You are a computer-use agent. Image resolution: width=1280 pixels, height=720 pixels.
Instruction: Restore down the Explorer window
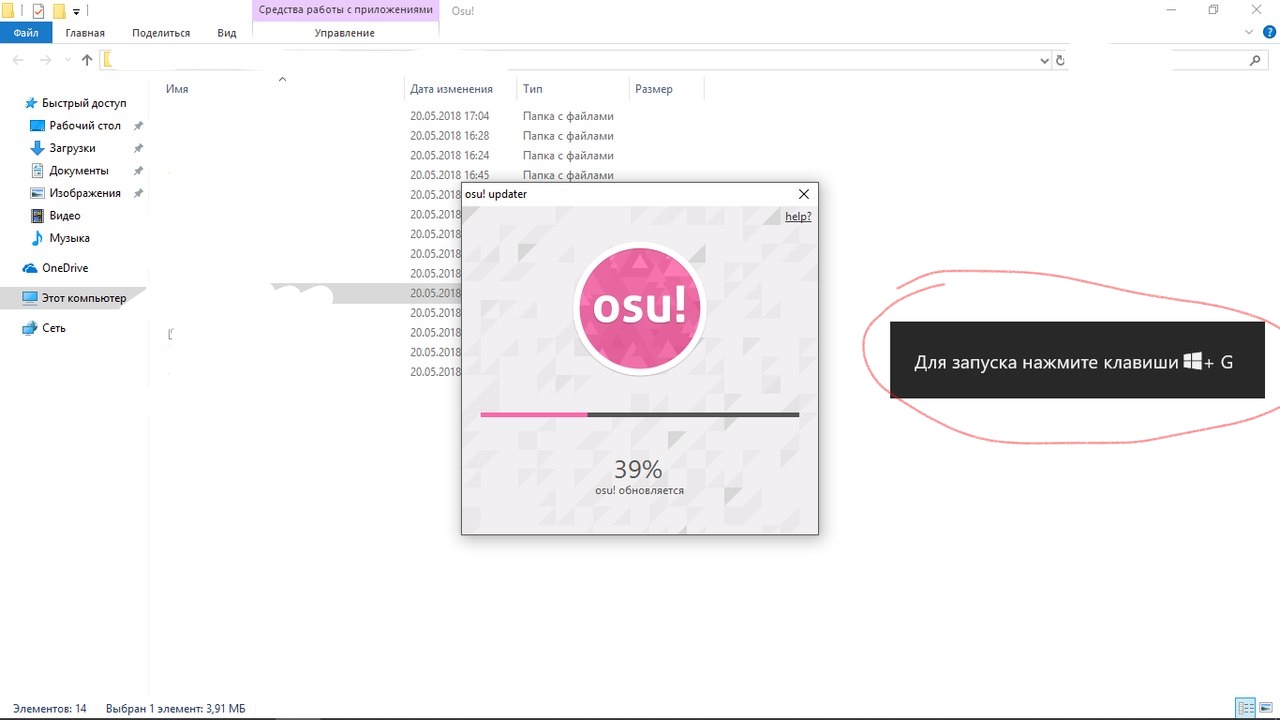point(1214,10)
